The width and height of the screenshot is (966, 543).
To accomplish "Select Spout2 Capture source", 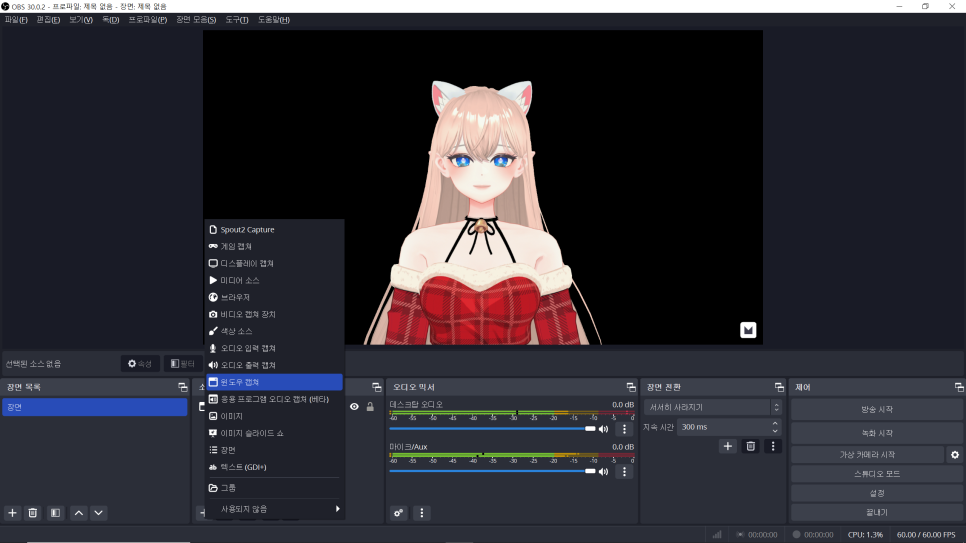I will point(274,229).
